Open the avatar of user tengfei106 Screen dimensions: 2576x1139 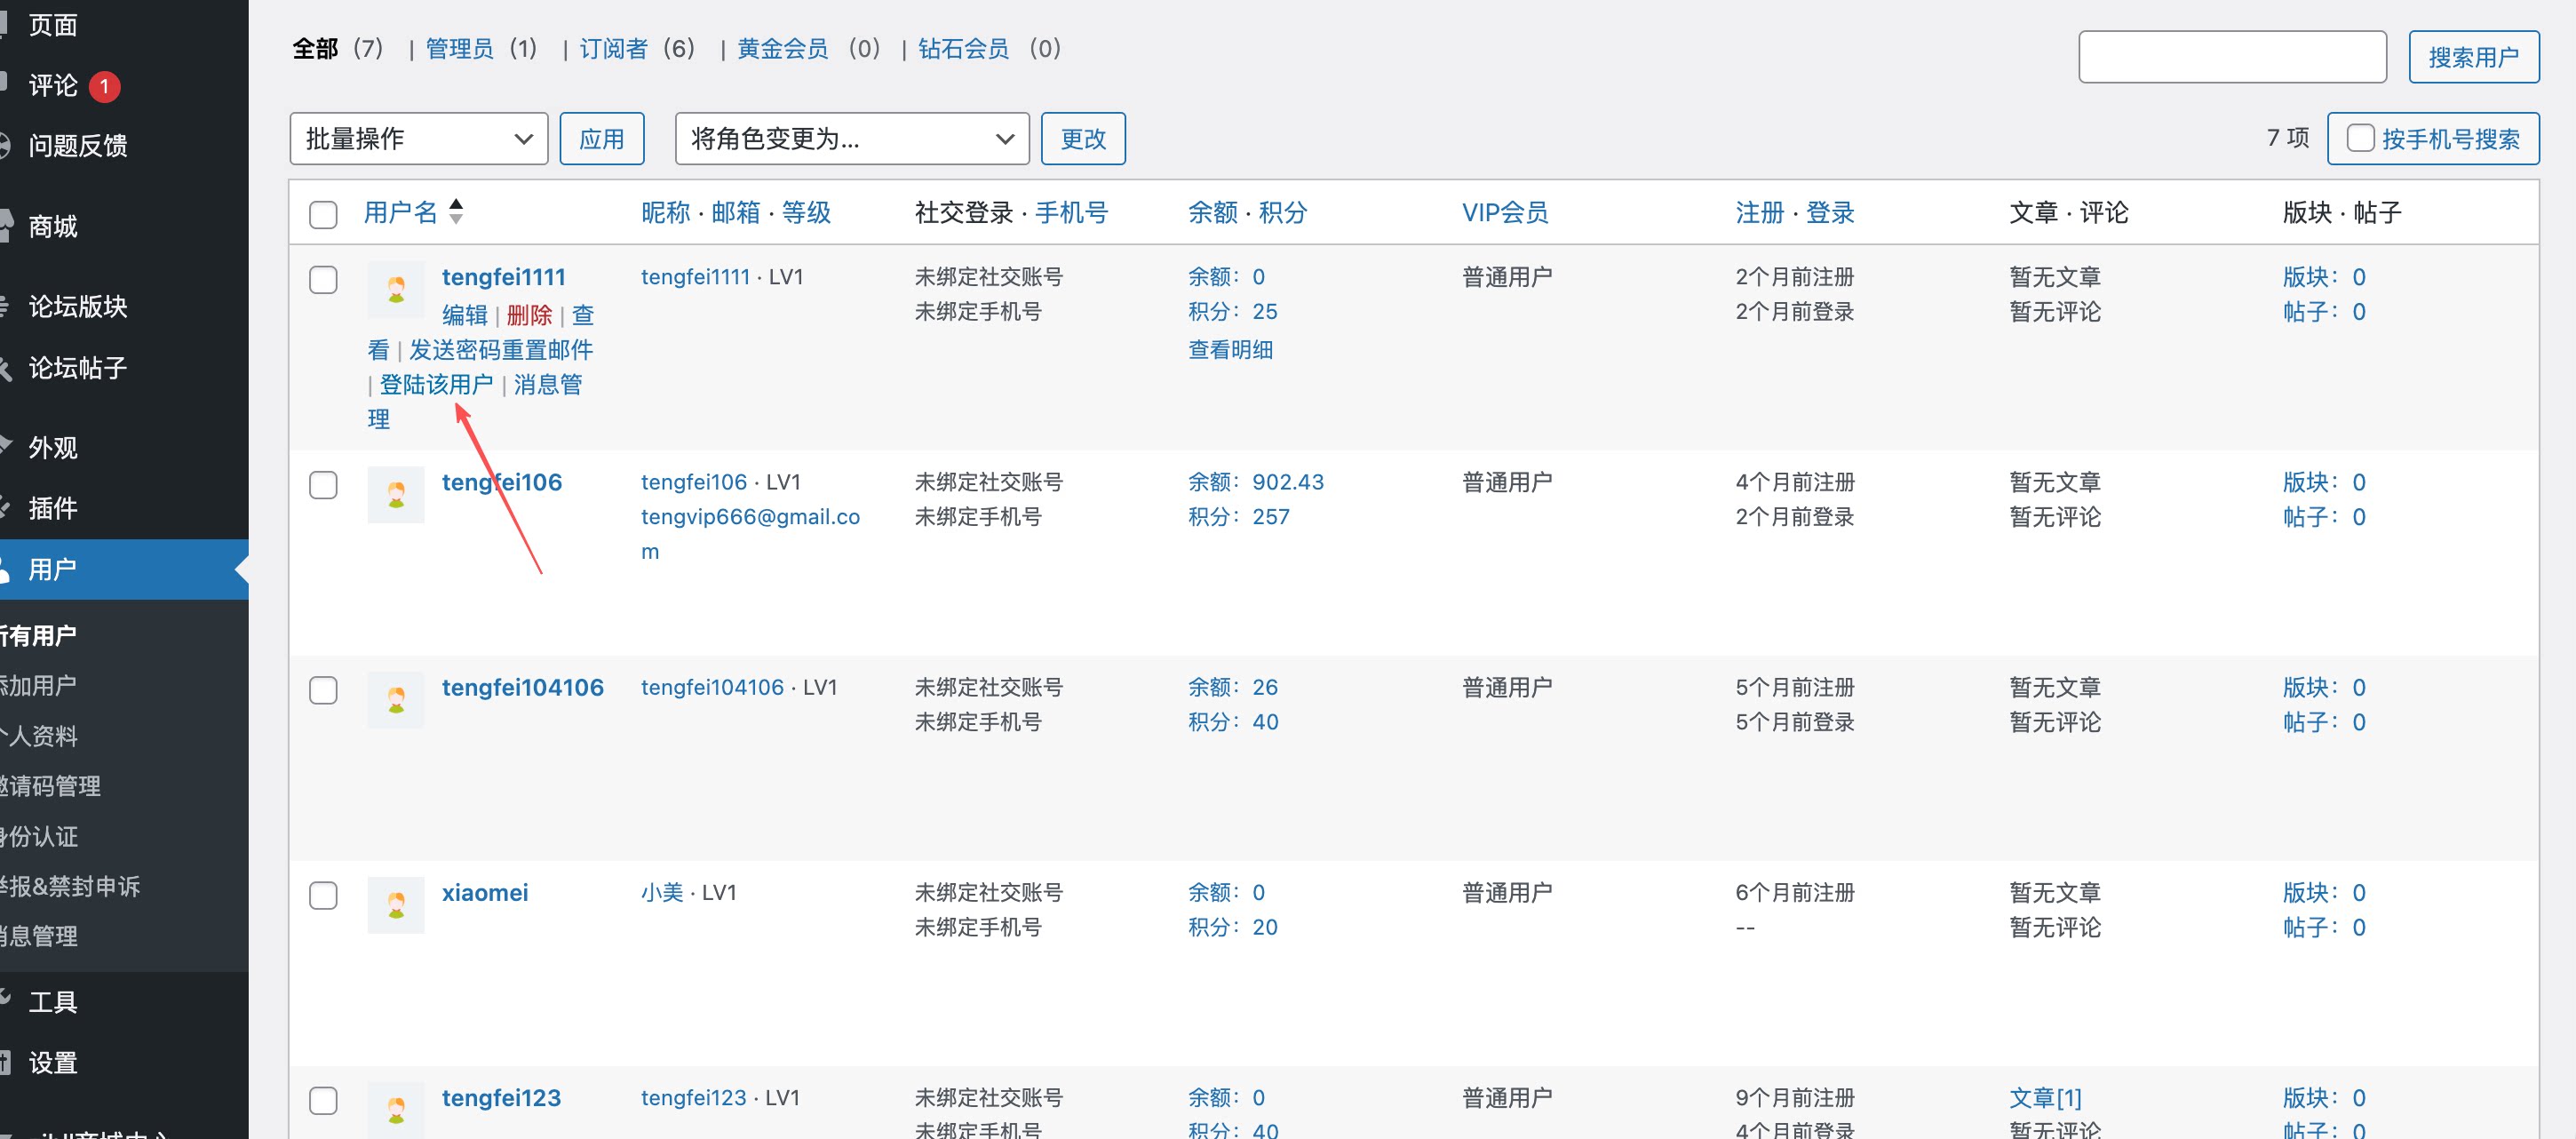[396, 495]
